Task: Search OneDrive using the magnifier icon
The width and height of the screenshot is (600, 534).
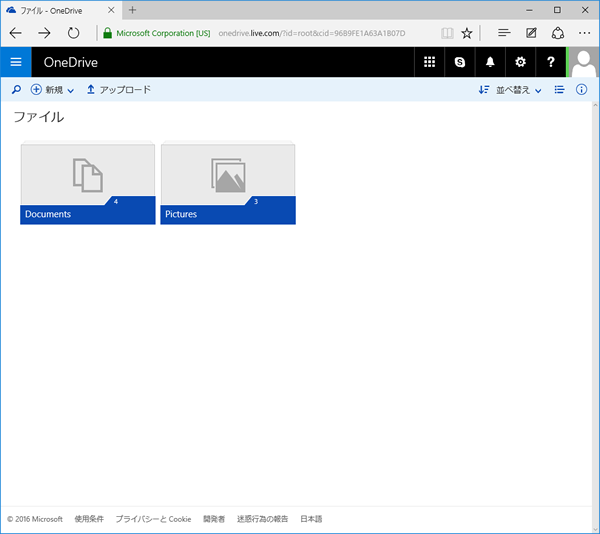Action: click(x=16, y=90)
